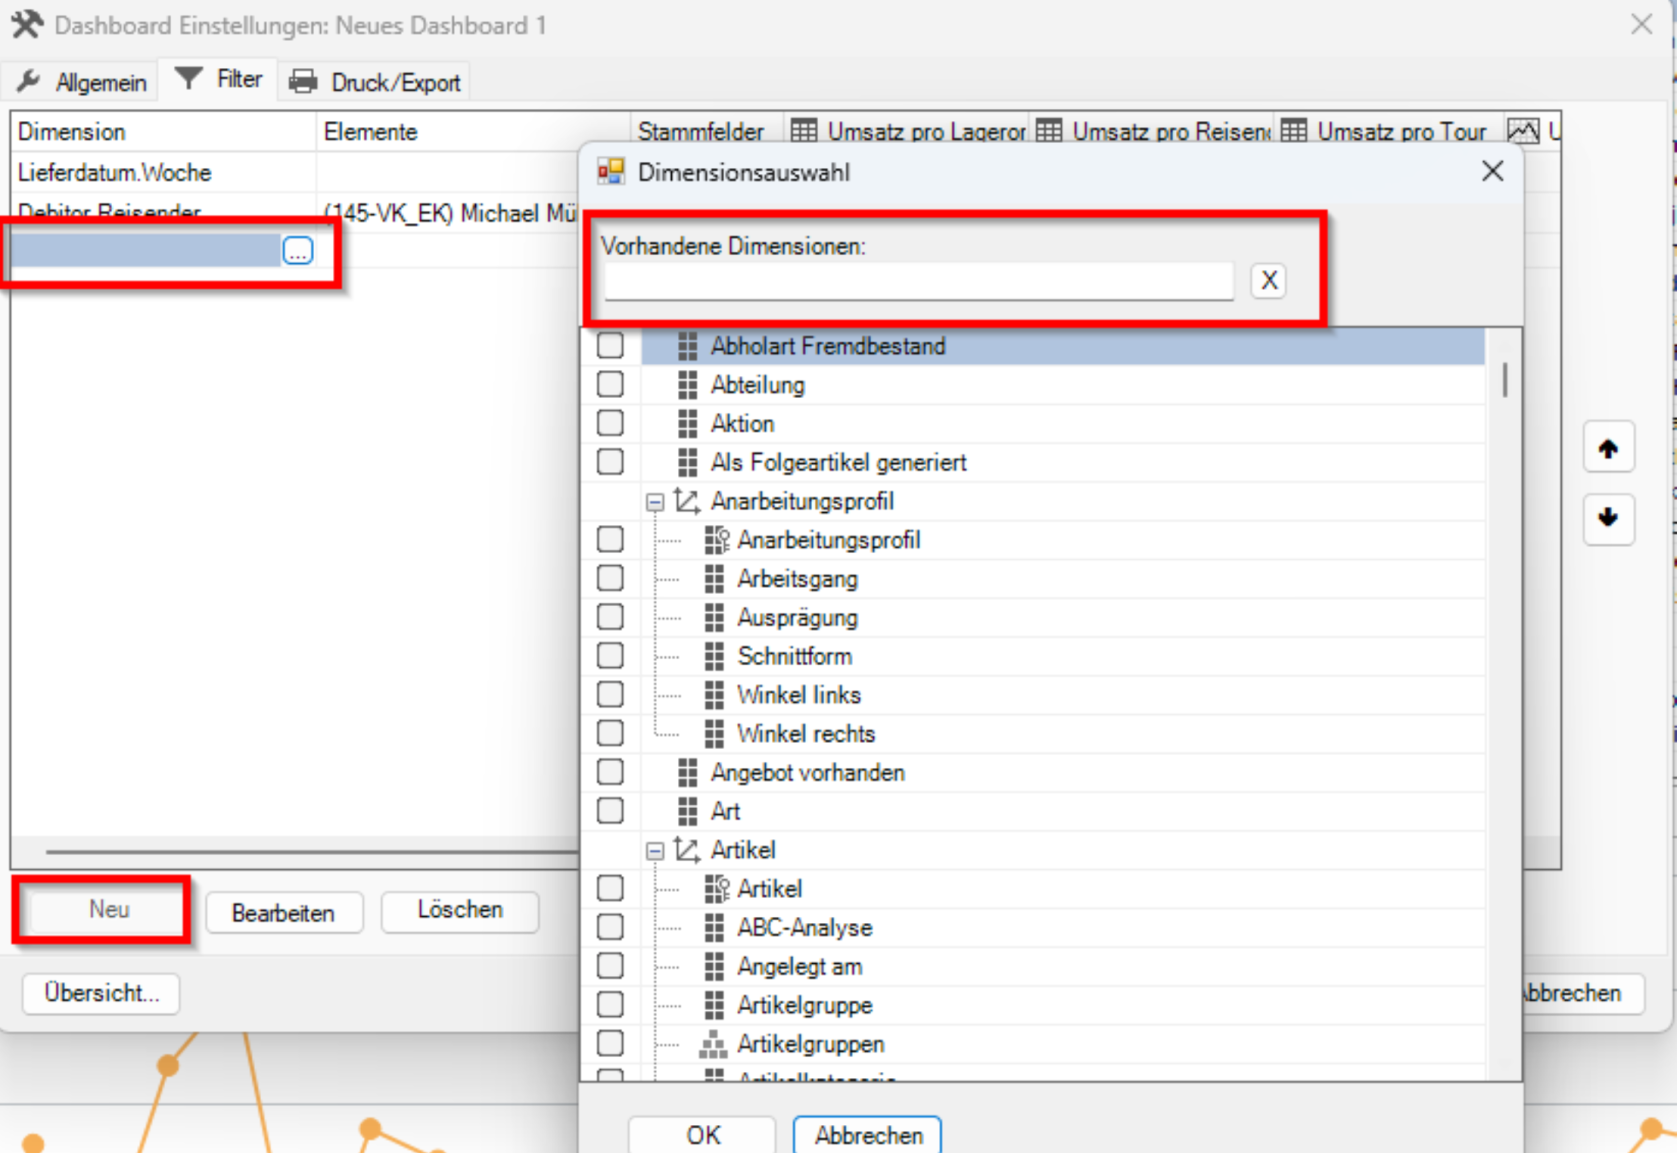Enable the Als Folgeartikel generiert checkbox
Viewport: 1680px width, 1153px height.
tap(610, 462)
